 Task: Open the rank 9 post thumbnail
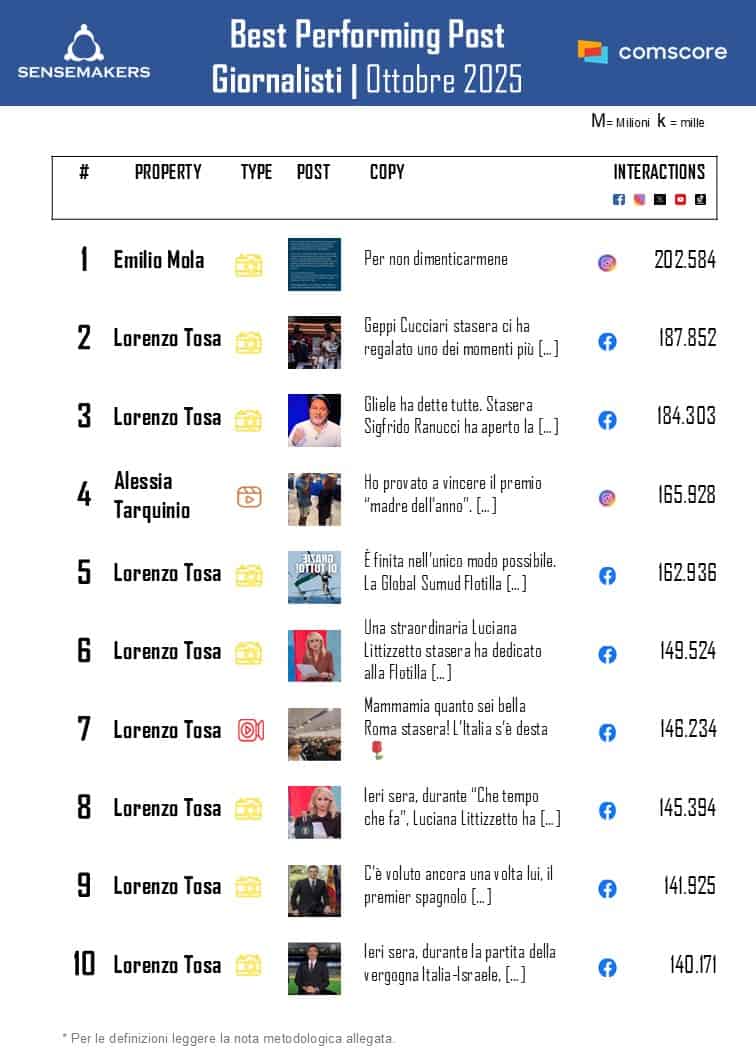pos(314,889)
